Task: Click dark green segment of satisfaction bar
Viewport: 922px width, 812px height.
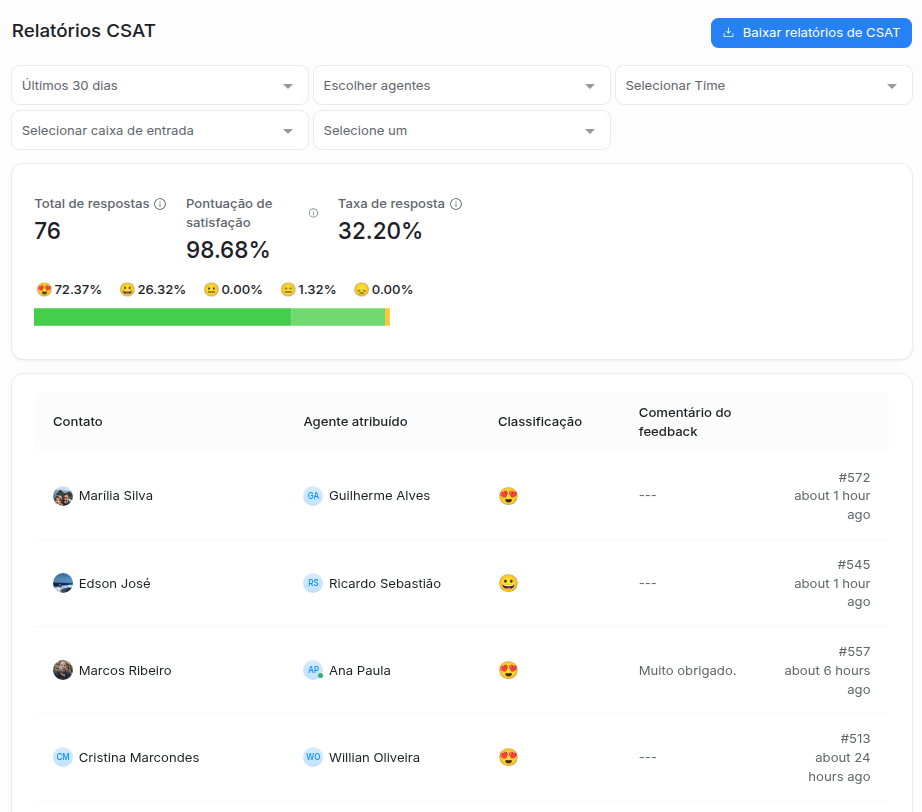Action: [162, 317]
